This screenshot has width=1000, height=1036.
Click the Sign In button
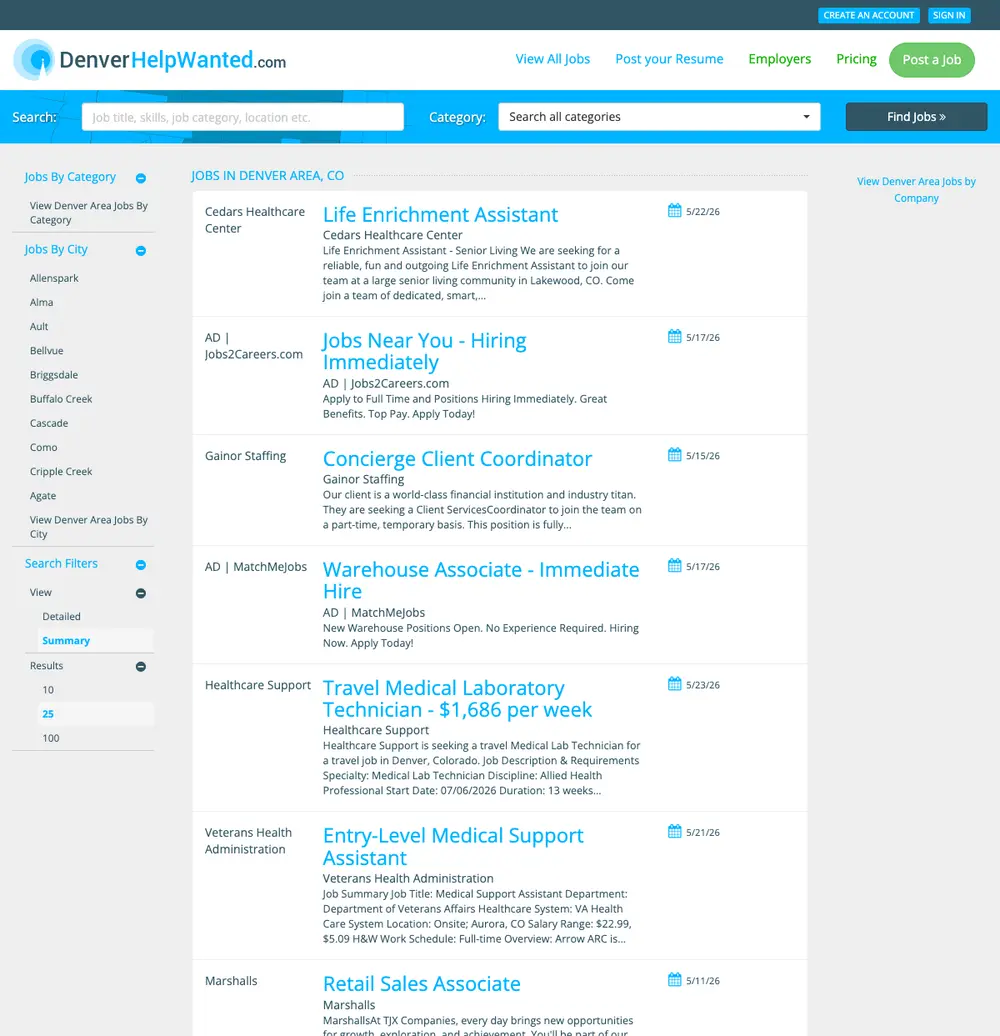tap(948, 15)
